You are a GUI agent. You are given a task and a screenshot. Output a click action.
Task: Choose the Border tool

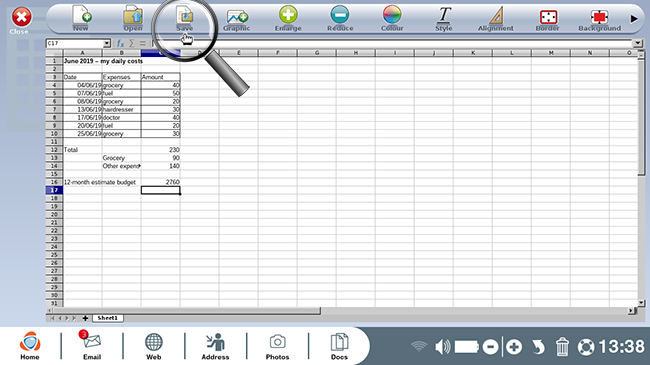(548, 17)
